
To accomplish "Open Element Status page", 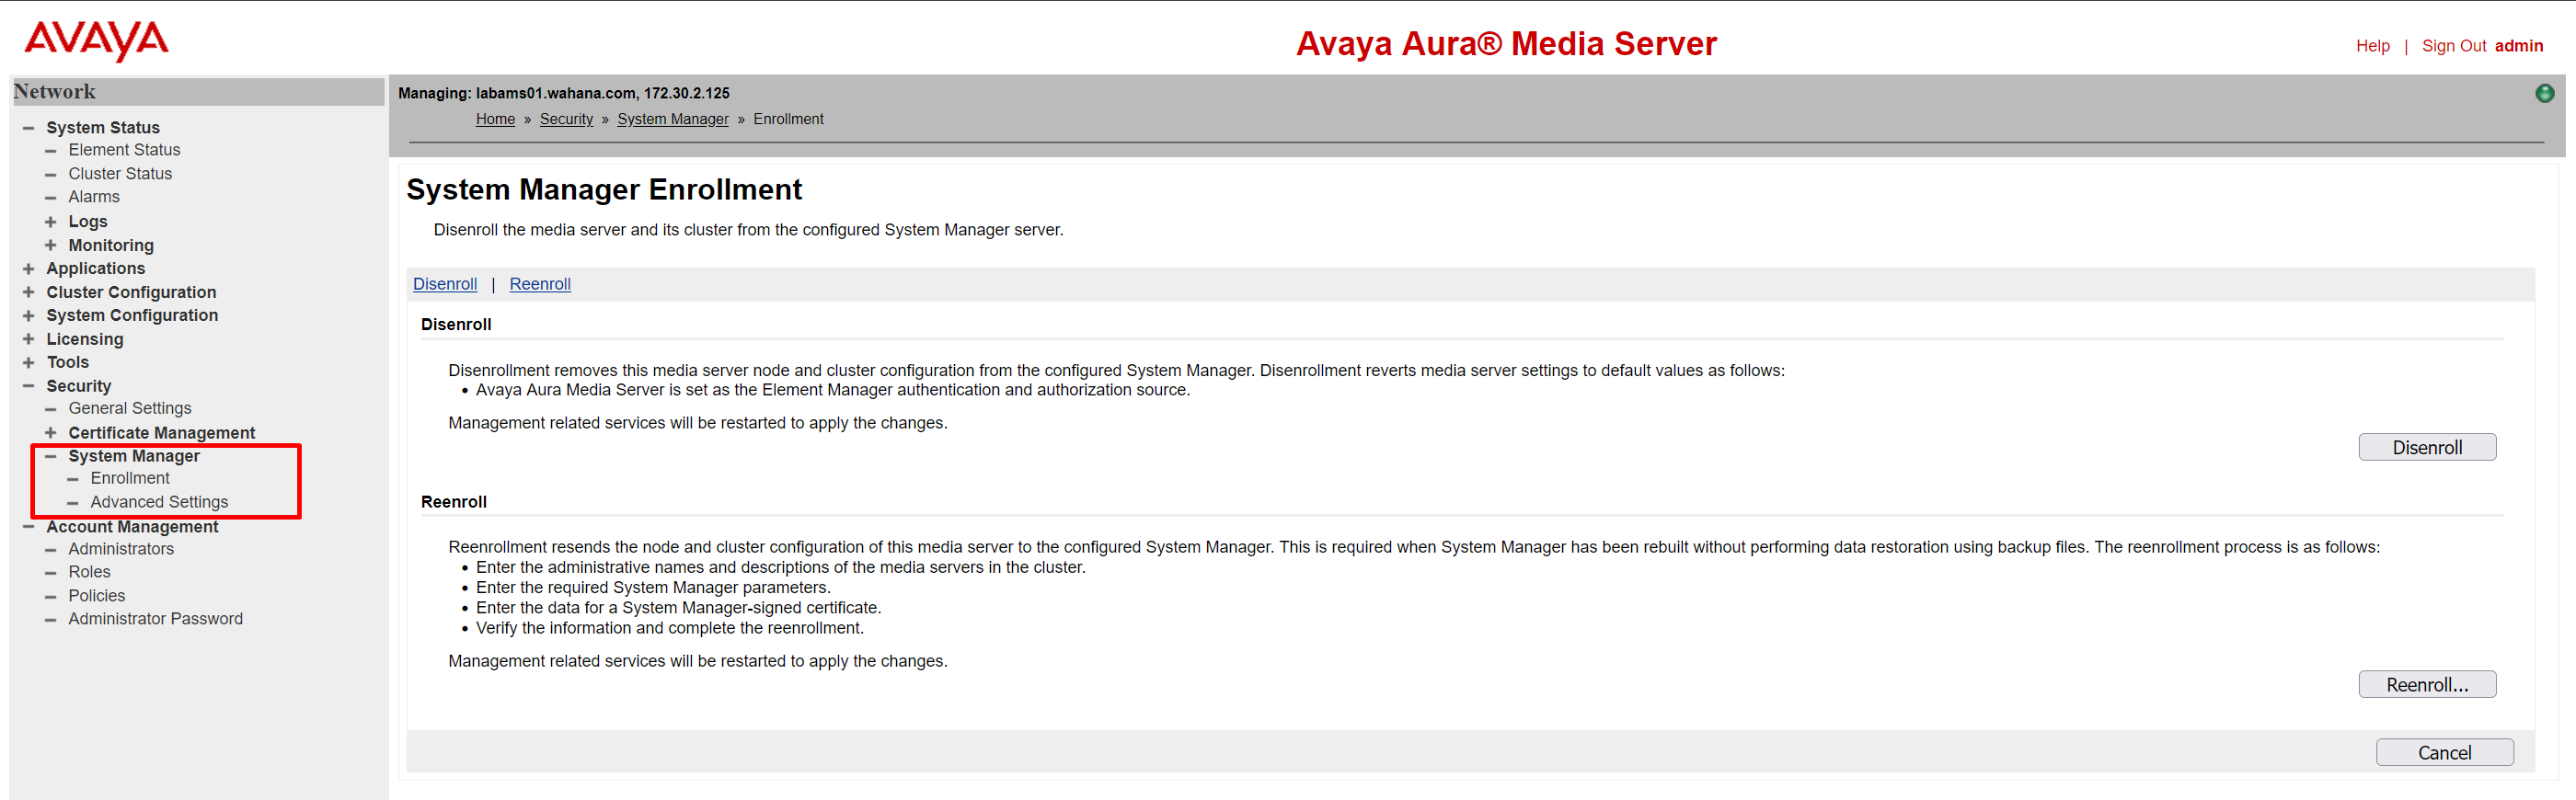I will (124, 150).
